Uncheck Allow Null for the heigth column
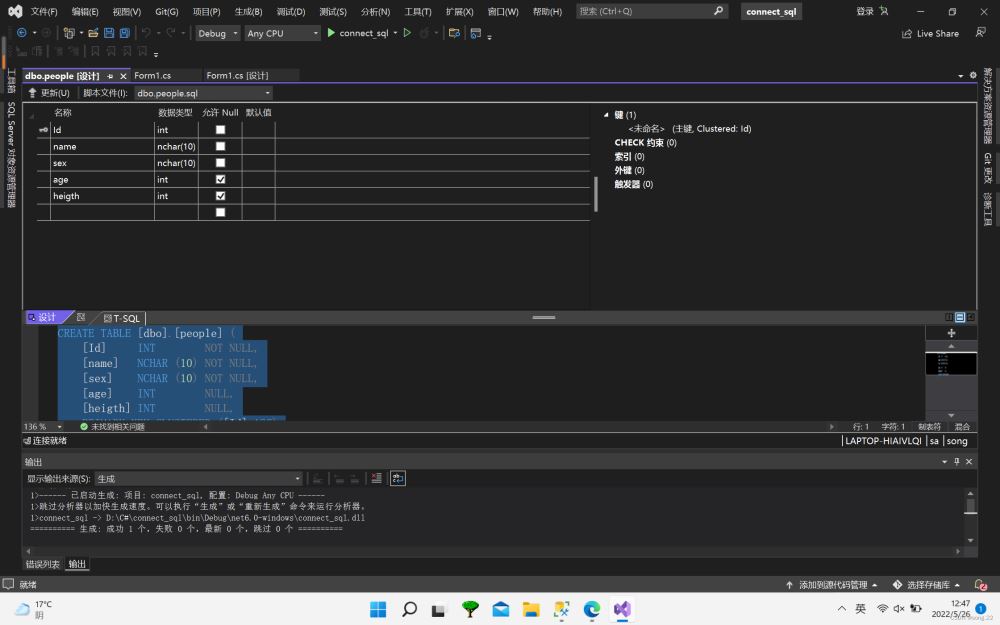This screenshot has width=1000, height=625. 220,196
